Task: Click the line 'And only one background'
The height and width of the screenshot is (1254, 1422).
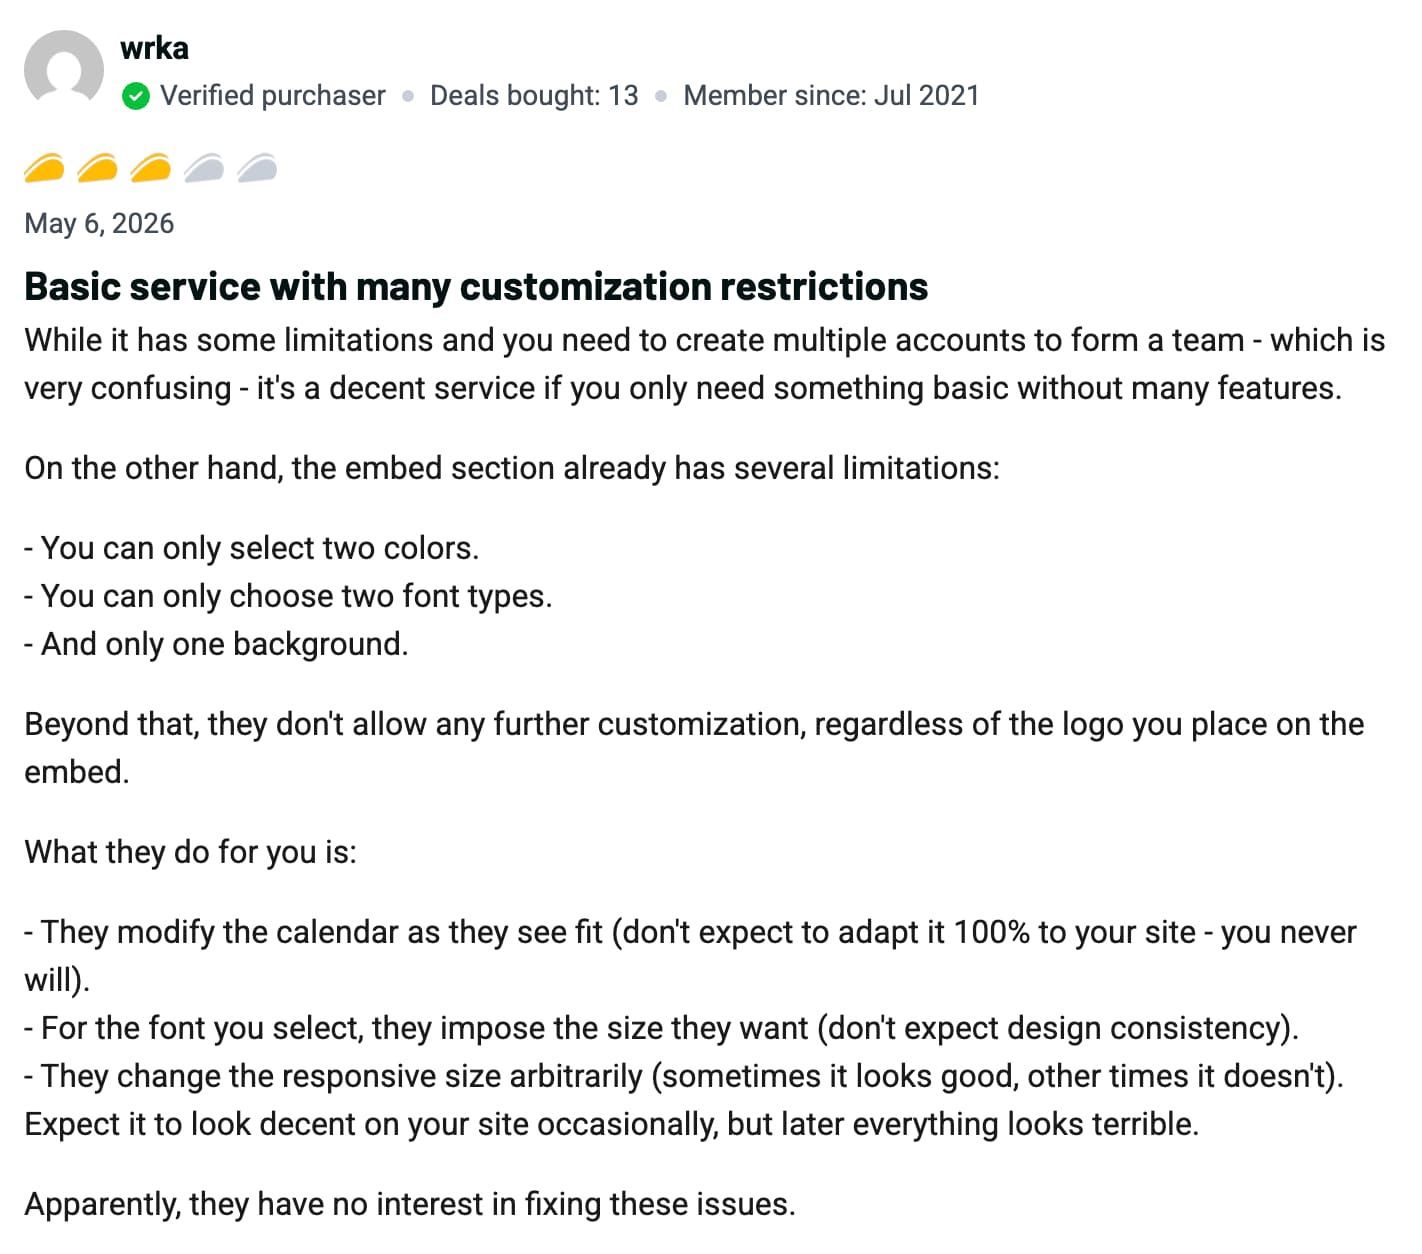Action: point(216,644)
